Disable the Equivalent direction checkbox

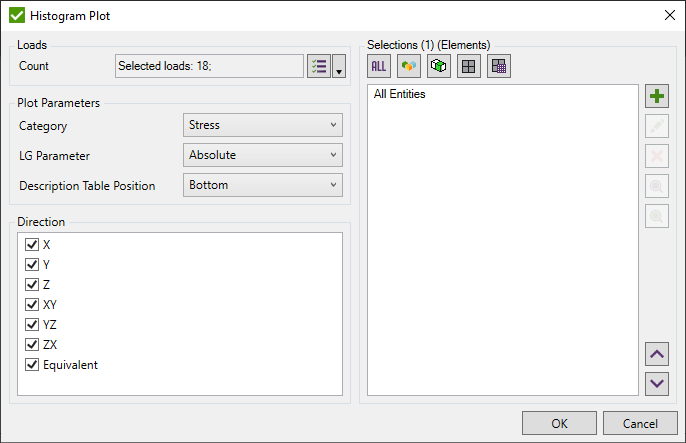click(31, 364)
